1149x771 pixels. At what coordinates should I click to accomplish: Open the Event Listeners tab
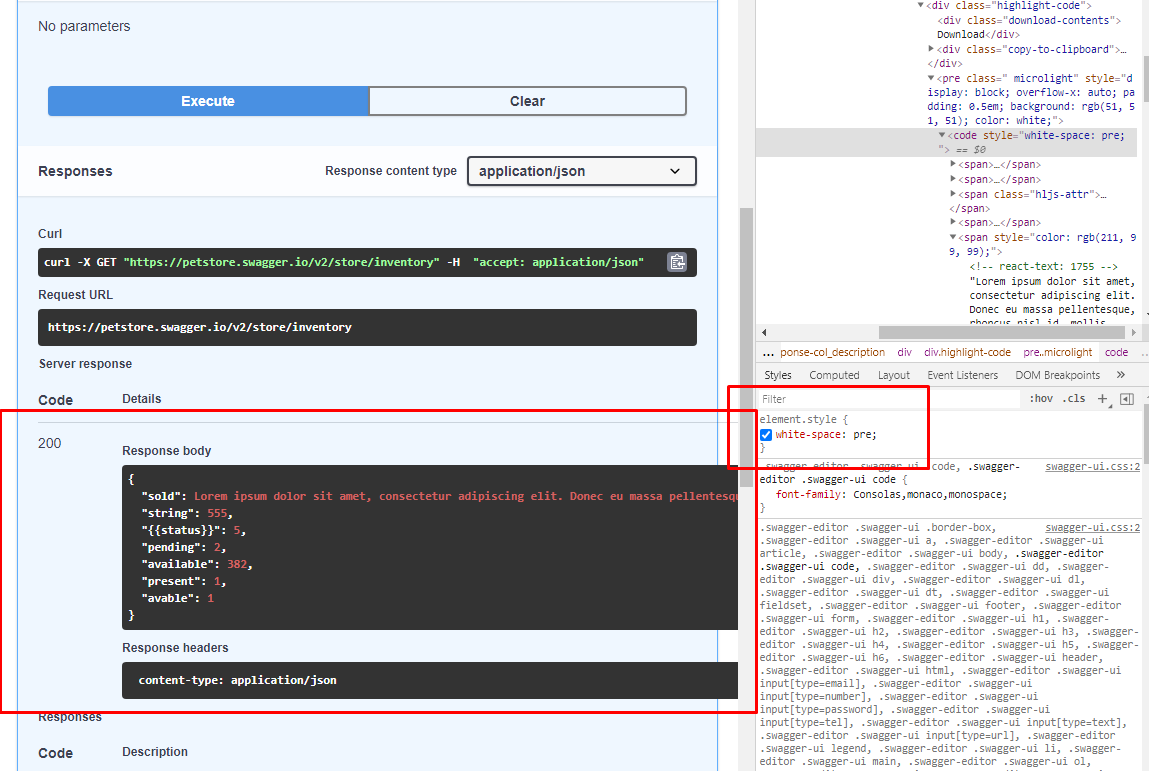[x=962, y=375]
